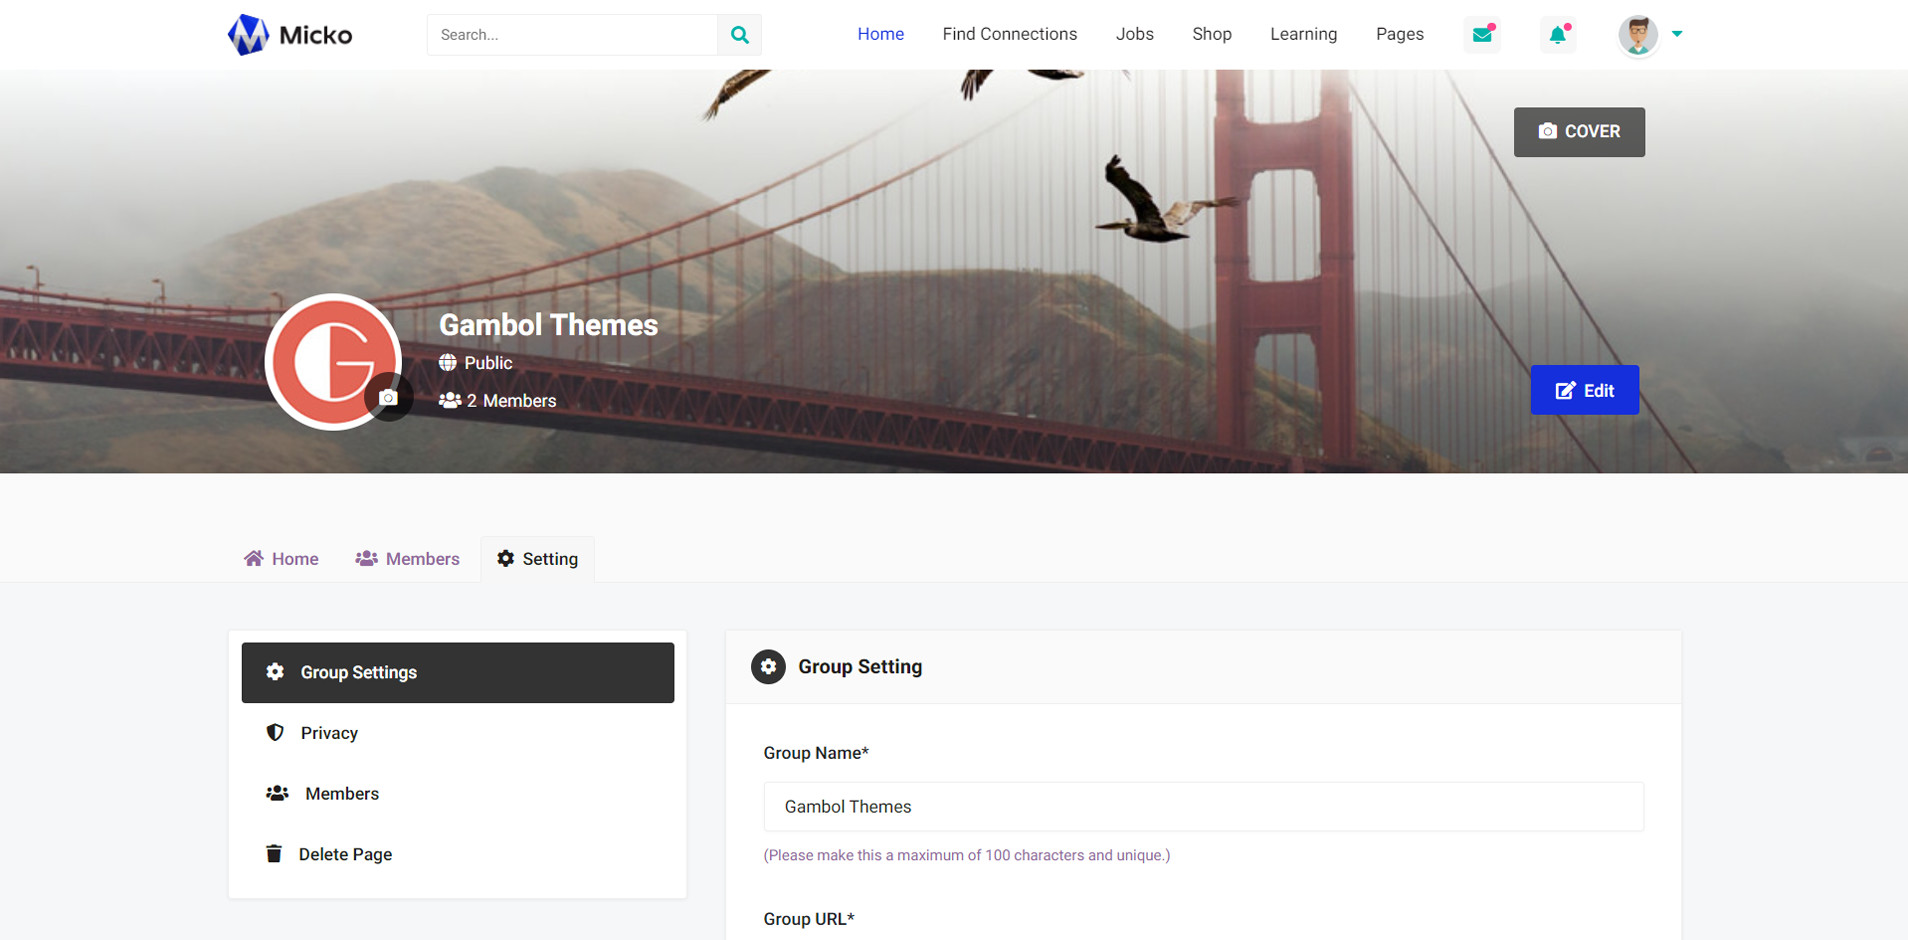Open the Jobs nav item
This screenshot has height=940, width=1908.
1134,34
